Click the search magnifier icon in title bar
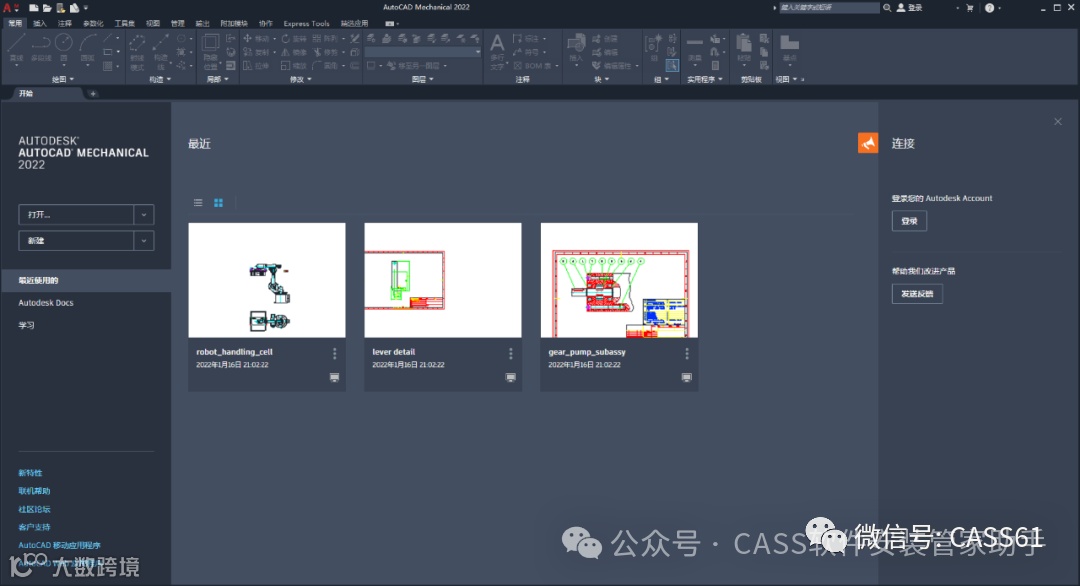1080x586 pixels. [x=887, y=8]
